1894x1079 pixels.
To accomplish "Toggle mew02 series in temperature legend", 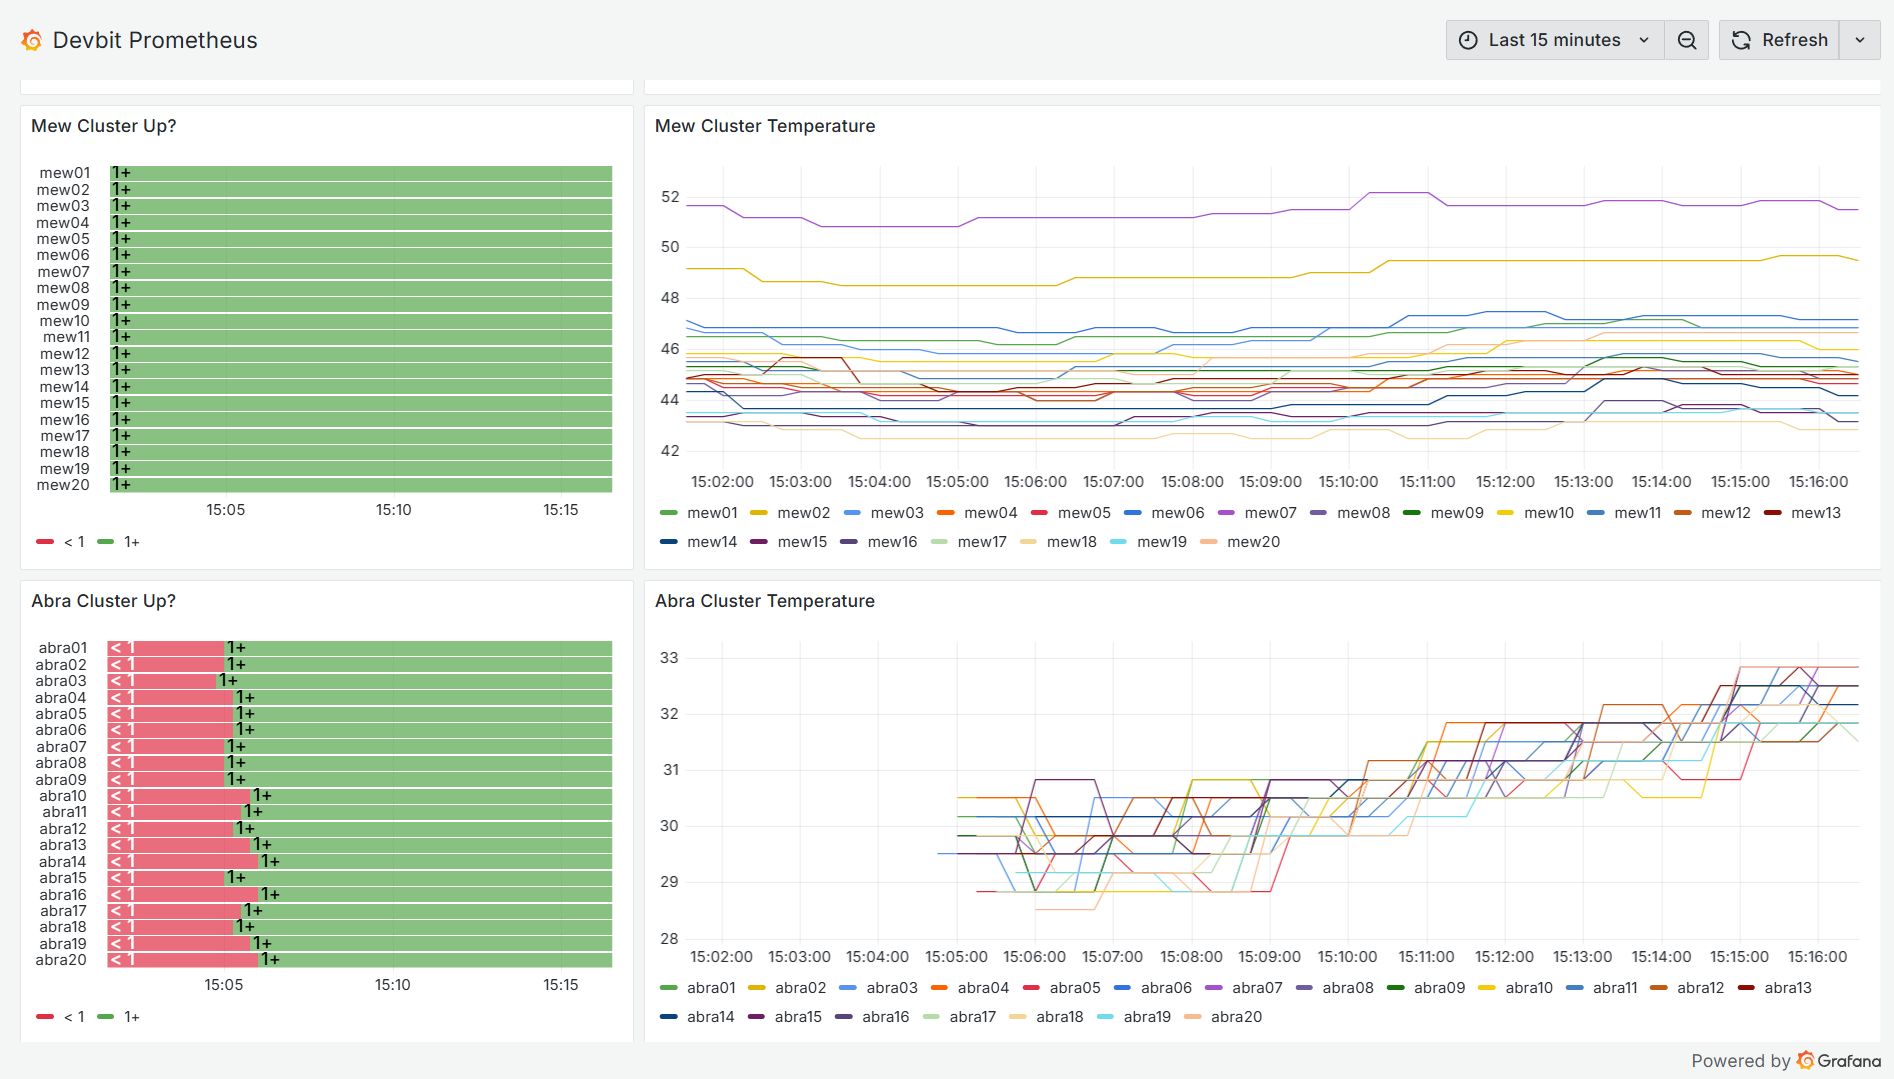I will tap(803, 513).
